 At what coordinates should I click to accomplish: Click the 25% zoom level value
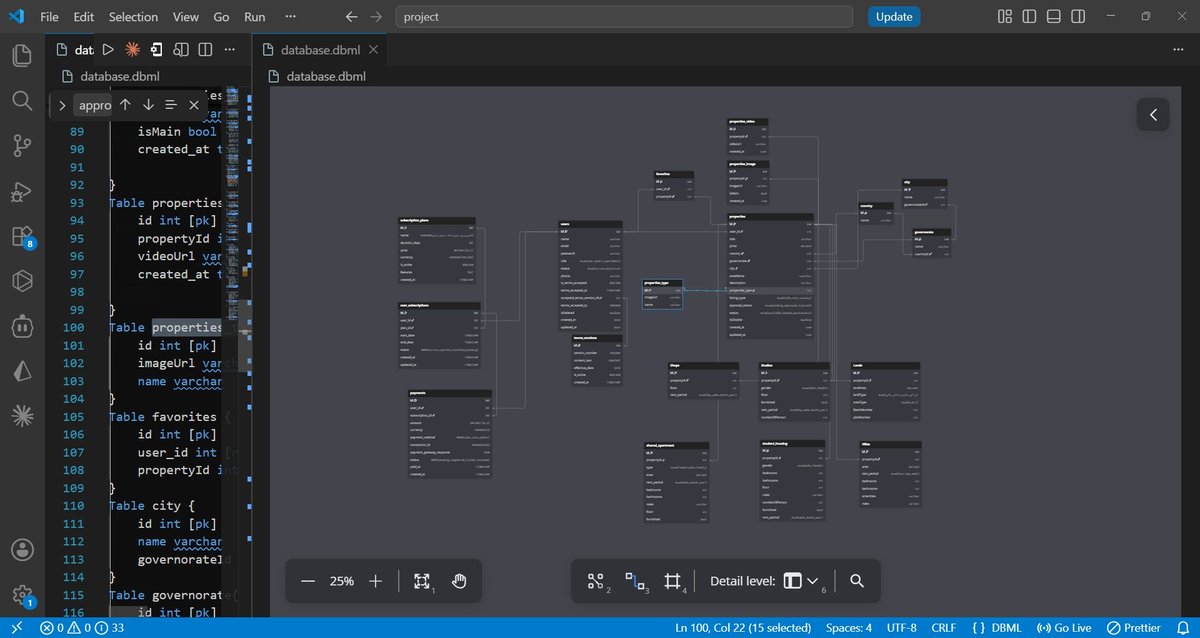click(342, 581)
